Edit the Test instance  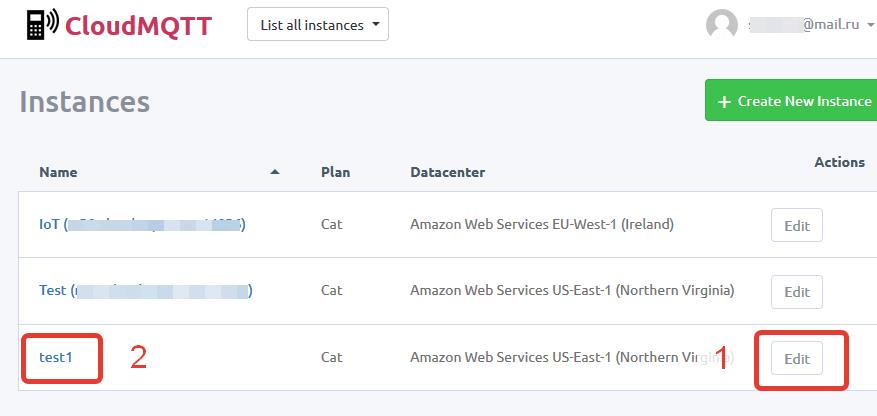(796, 292)
